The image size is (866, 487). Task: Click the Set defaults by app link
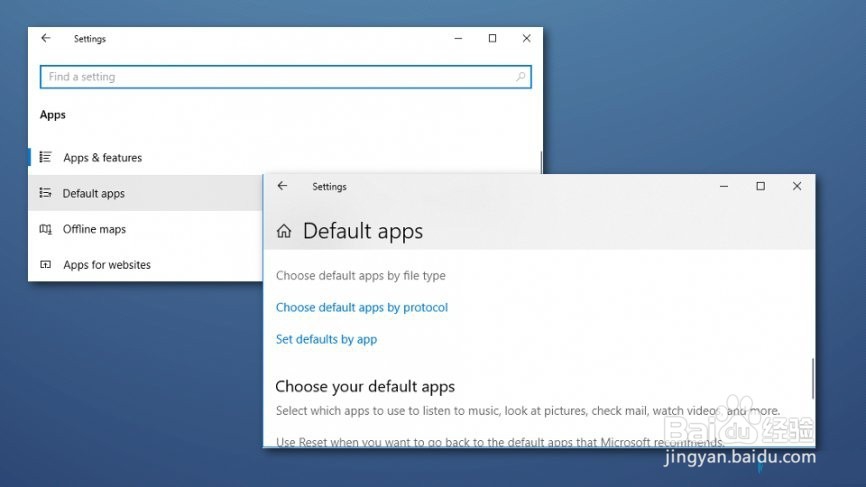point(326,339)
